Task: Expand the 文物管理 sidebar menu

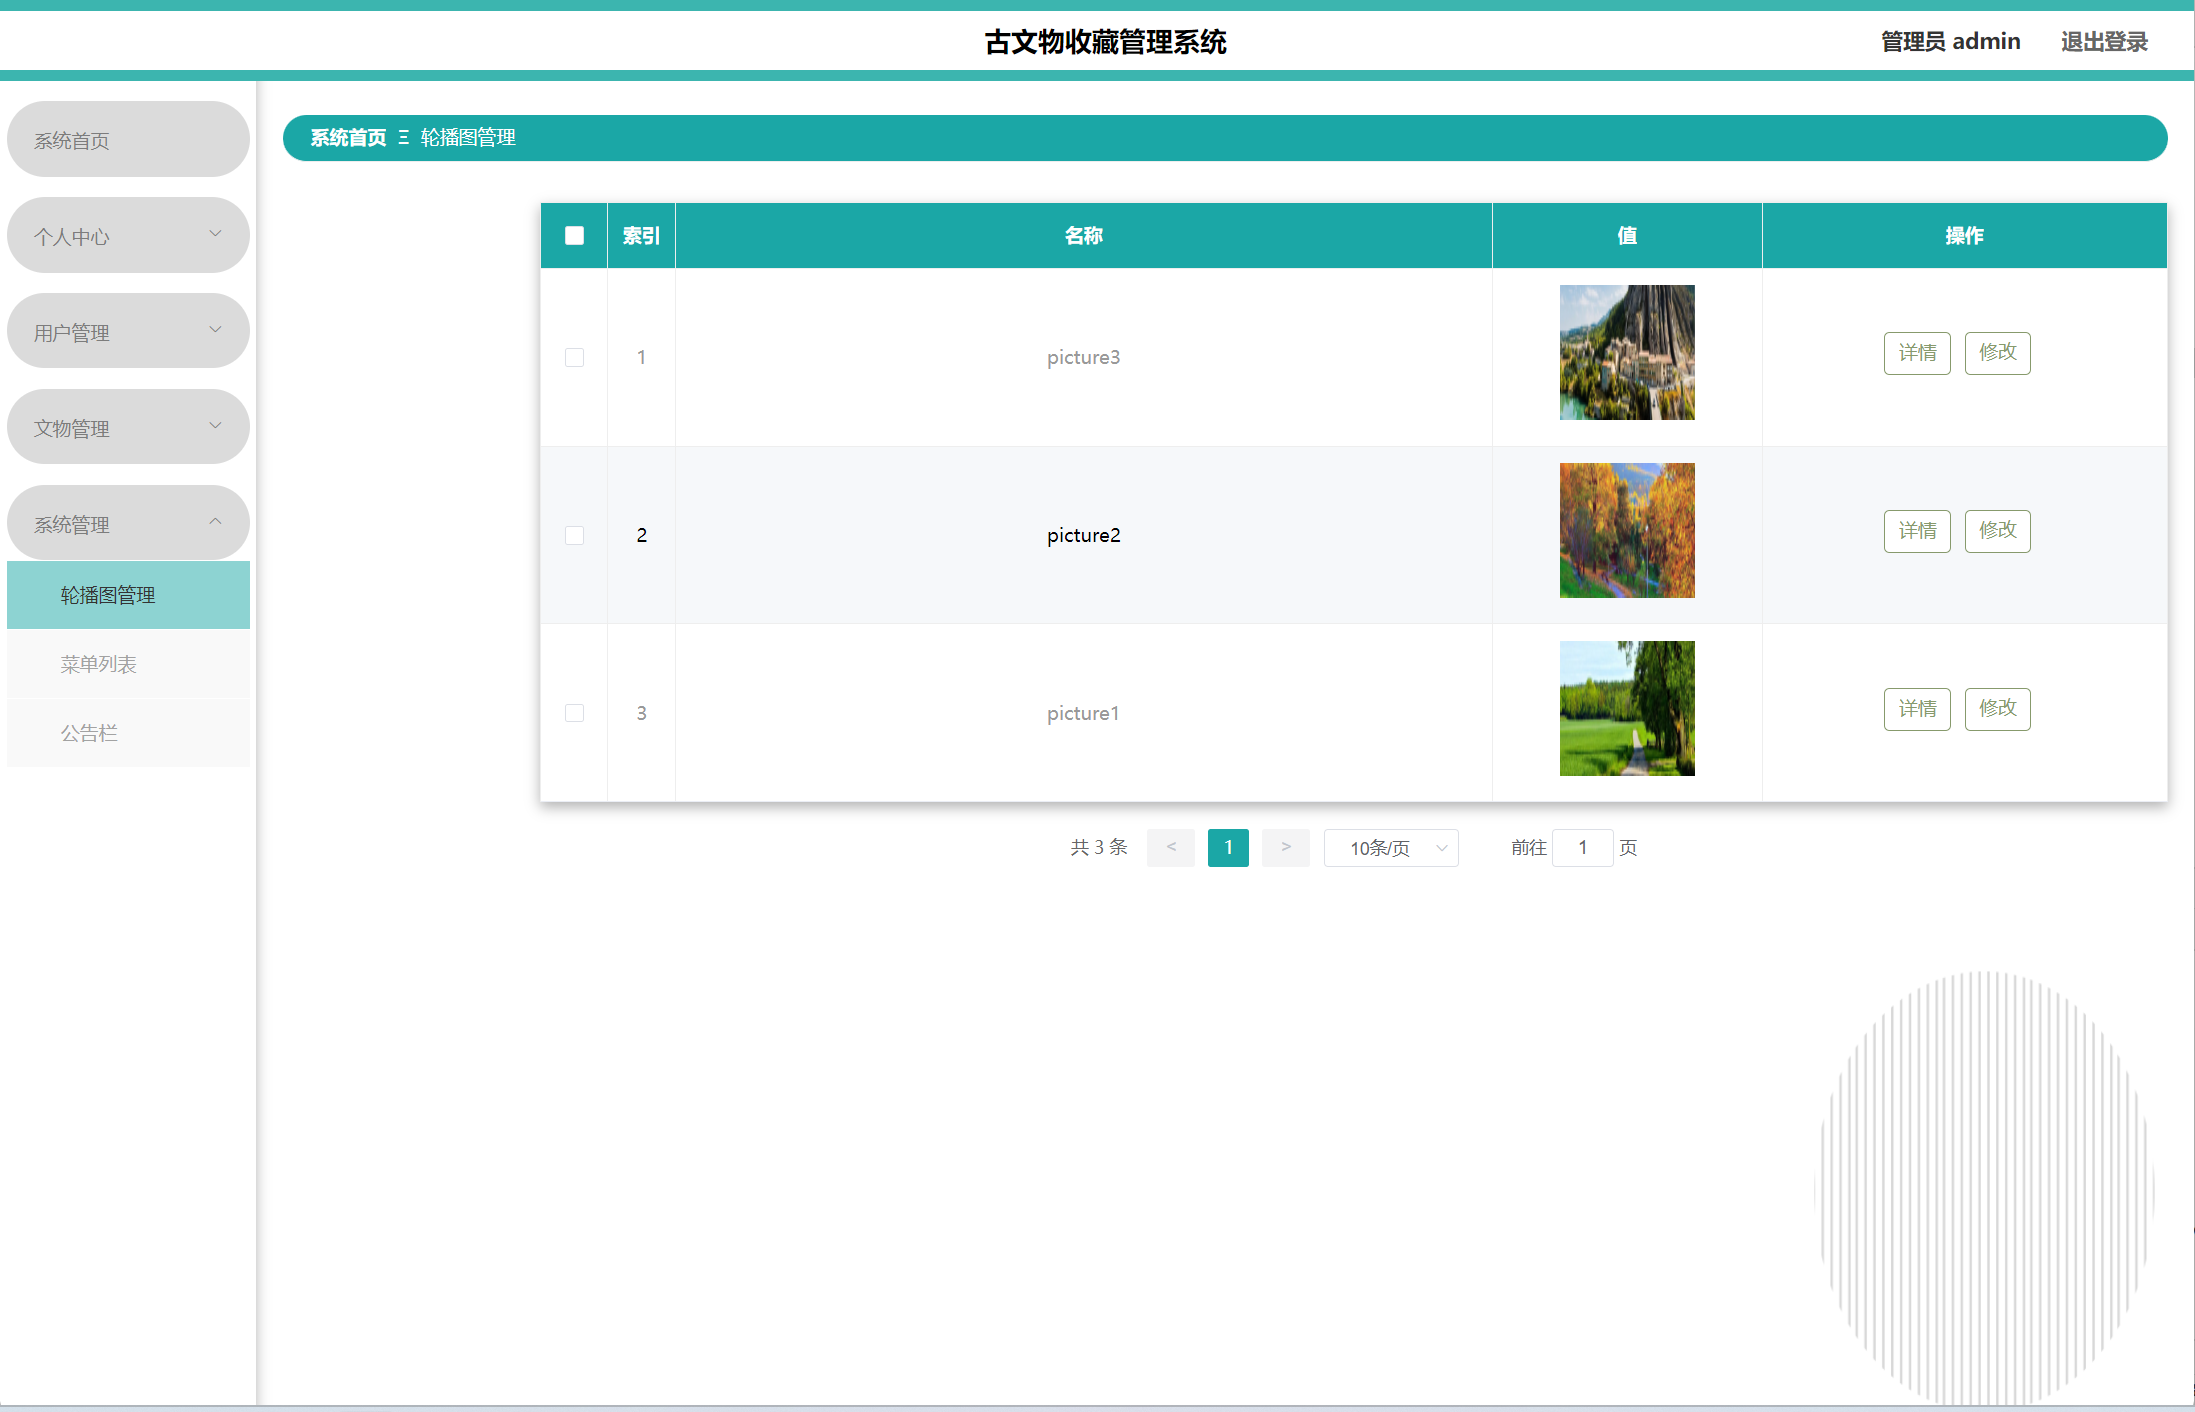Action: [128, 428]
